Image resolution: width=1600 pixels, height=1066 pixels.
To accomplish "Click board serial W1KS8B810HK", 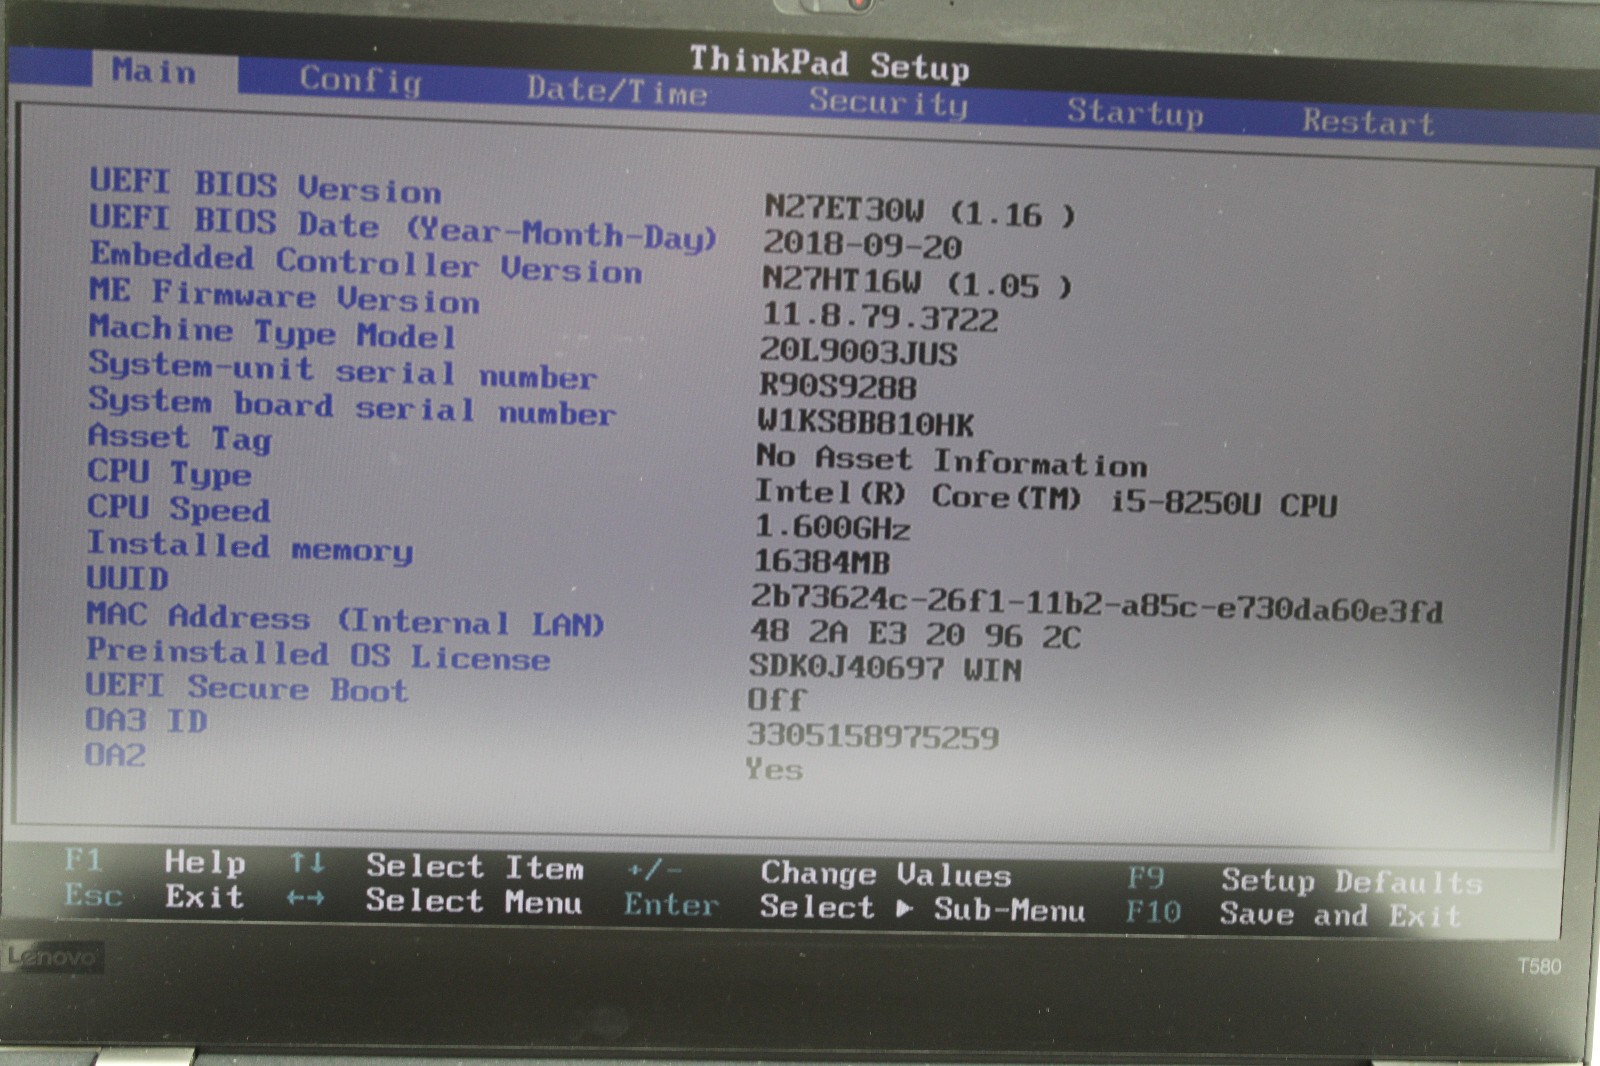I will point(865,424).
